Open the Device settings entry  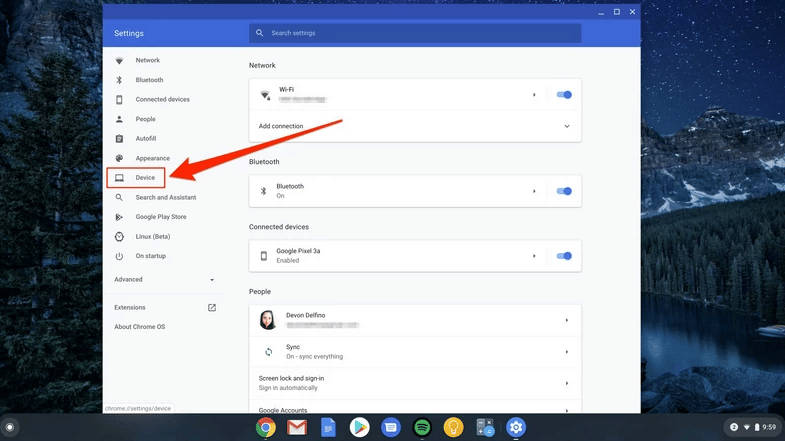pyautogui.click(x=145, y=178)
